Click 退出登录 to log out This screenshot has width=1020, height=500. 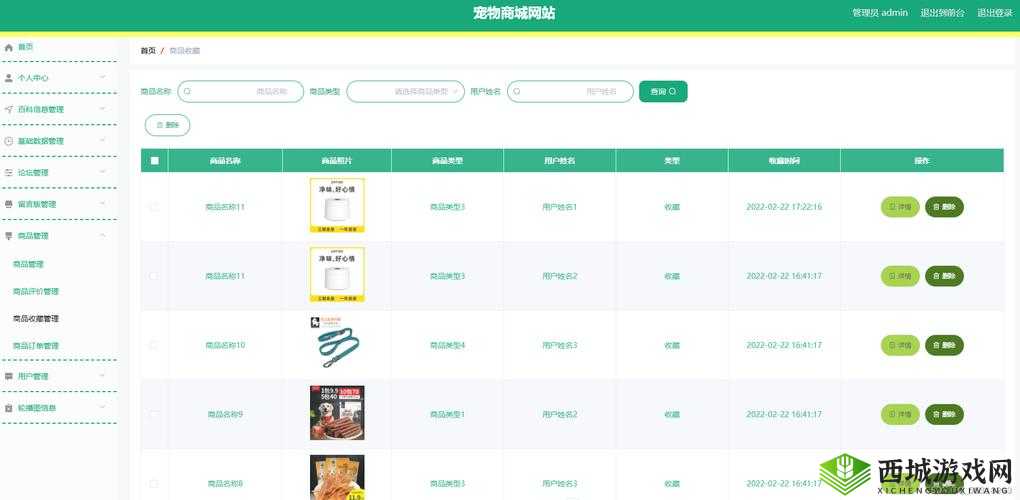click(x=995, y=13)
